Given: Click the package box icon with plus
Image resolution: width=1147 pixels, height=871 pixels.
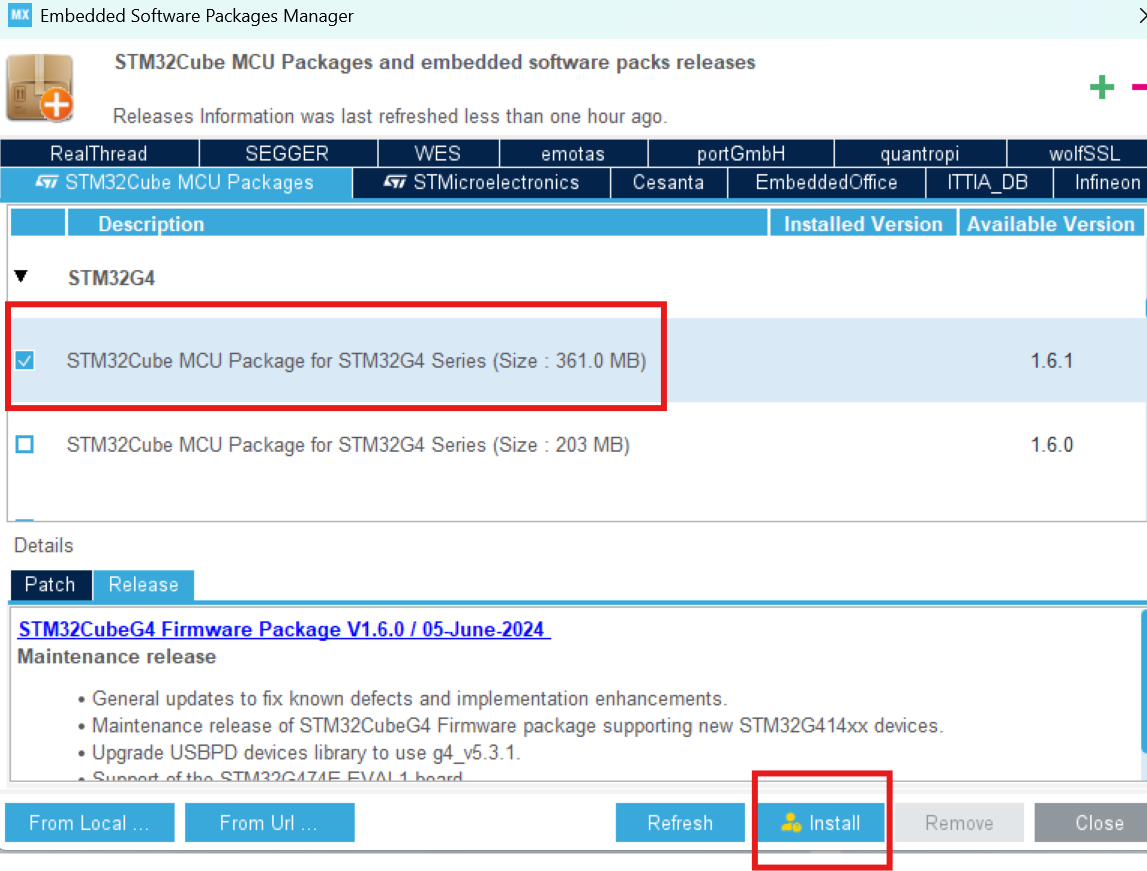Looking at the screenshot, I should (40, 88).
